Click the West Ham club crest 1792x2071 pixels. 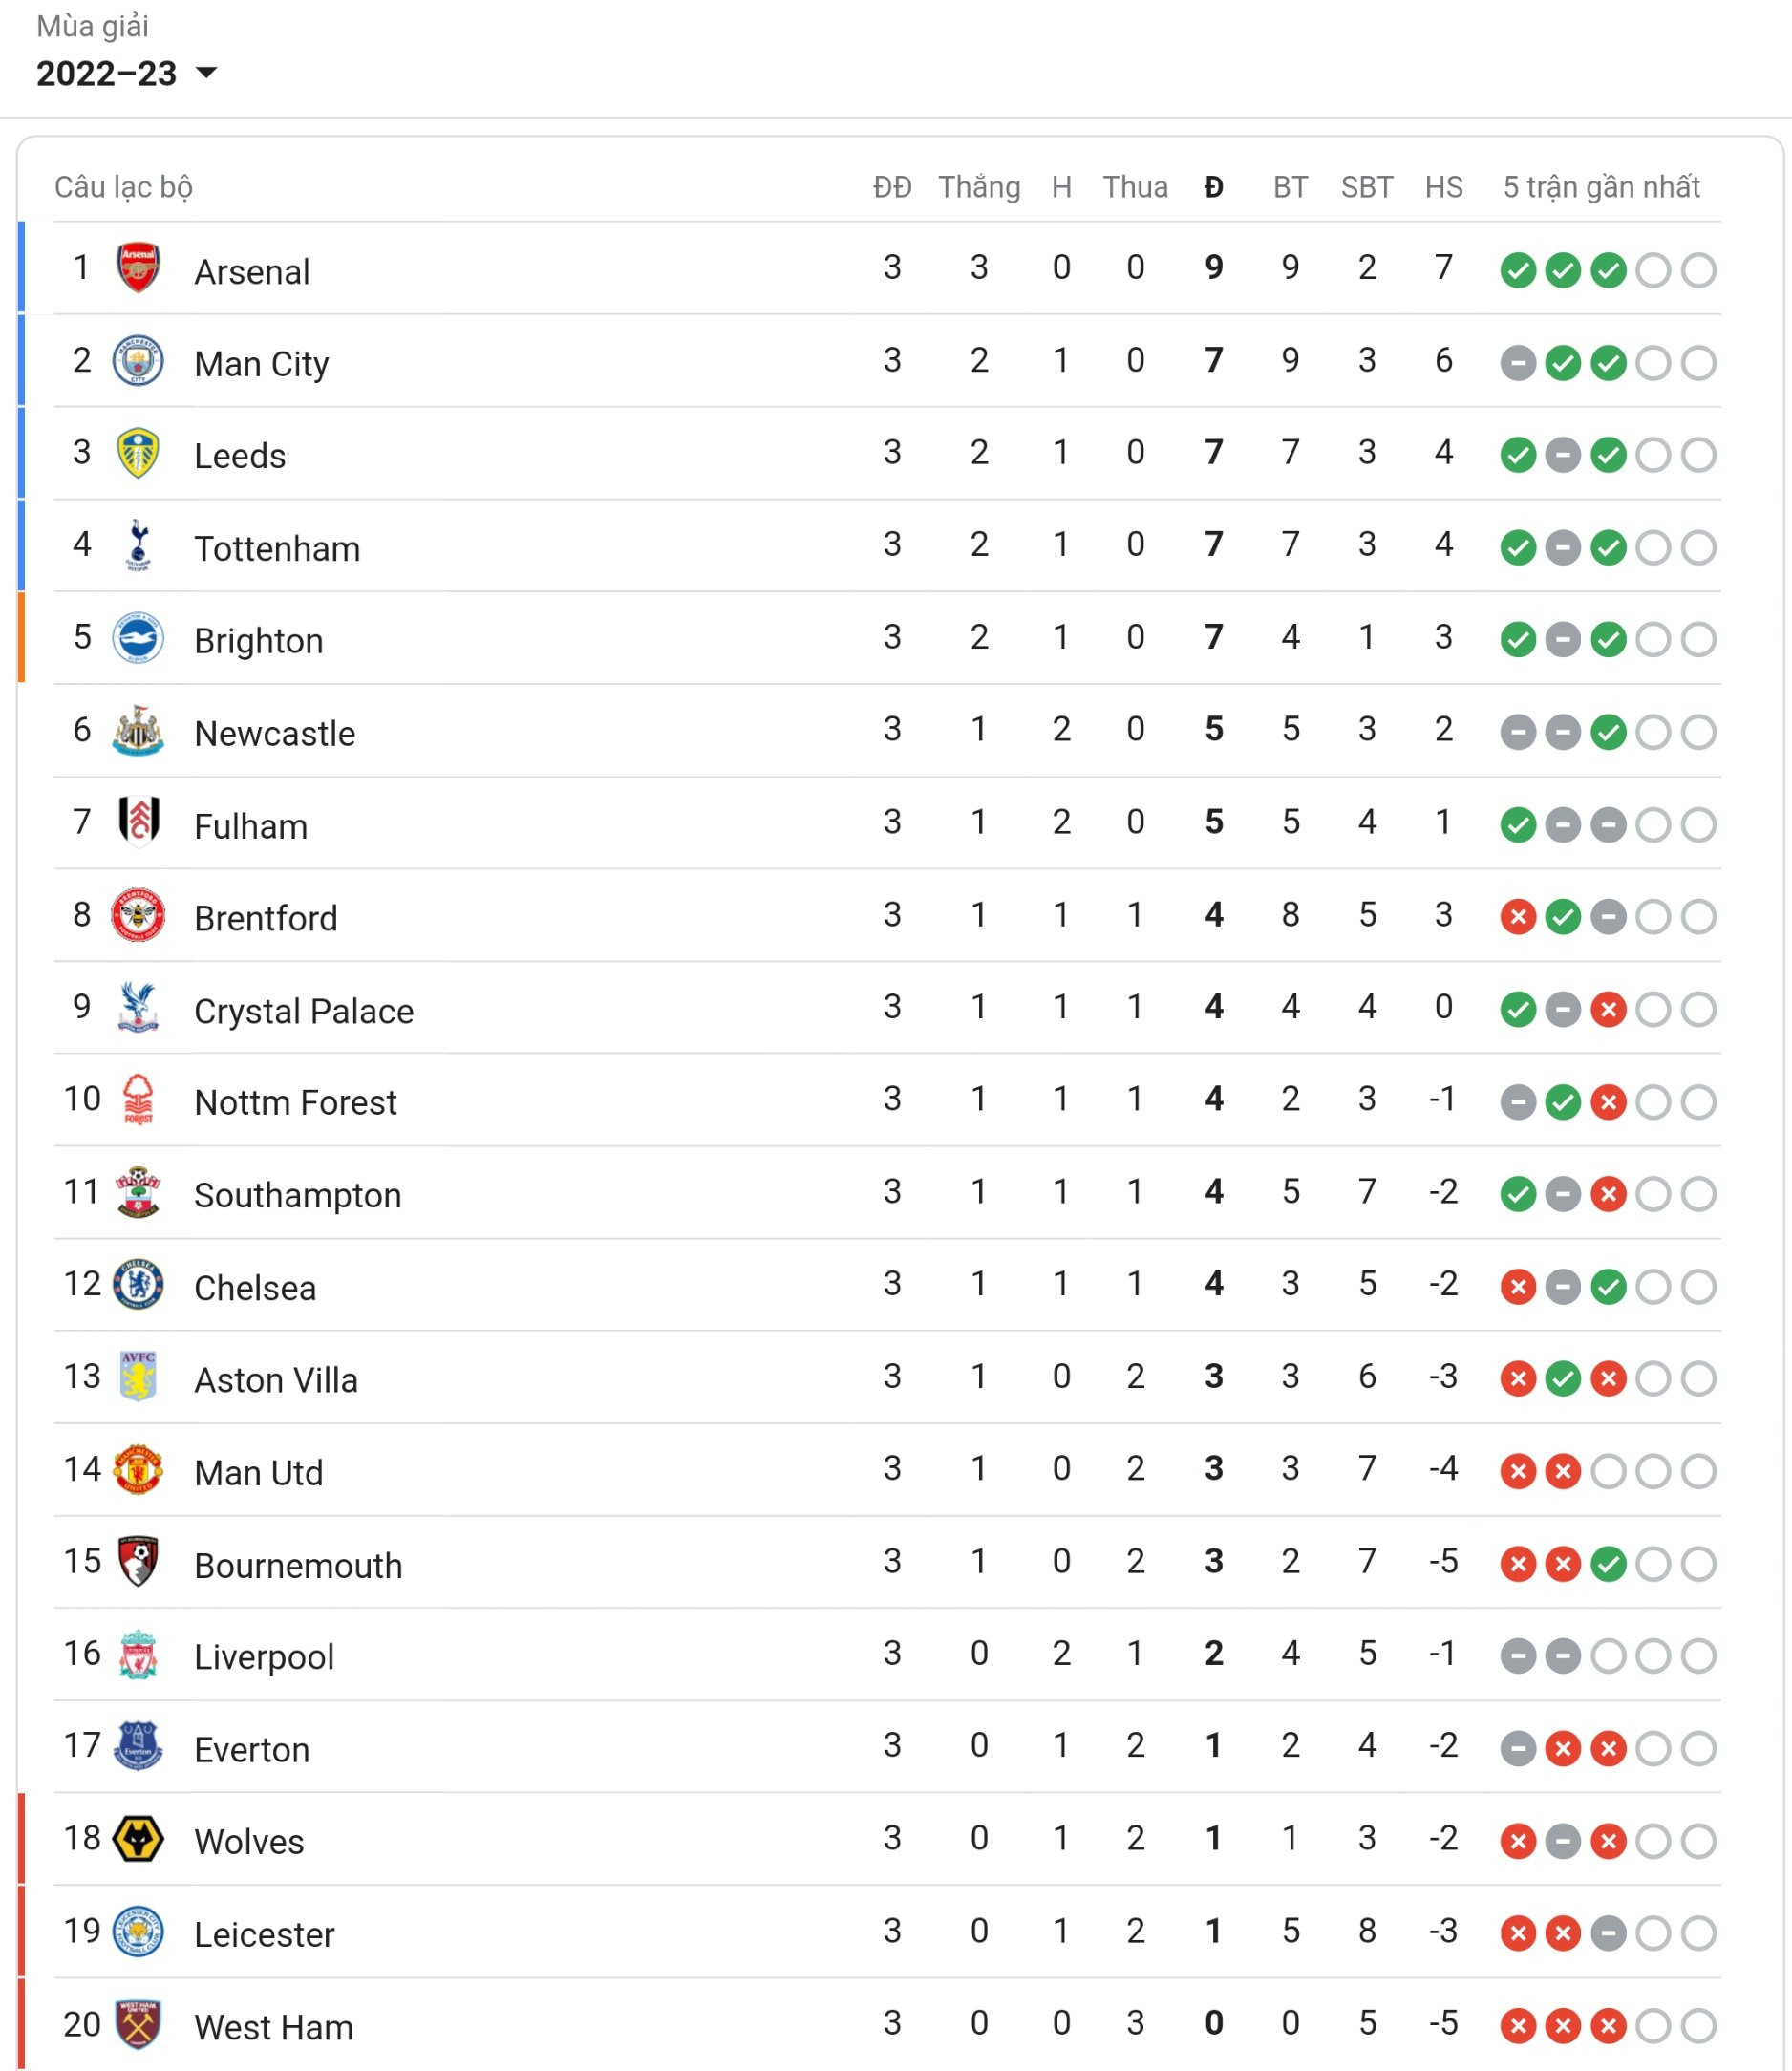(x=138, y=2024)
